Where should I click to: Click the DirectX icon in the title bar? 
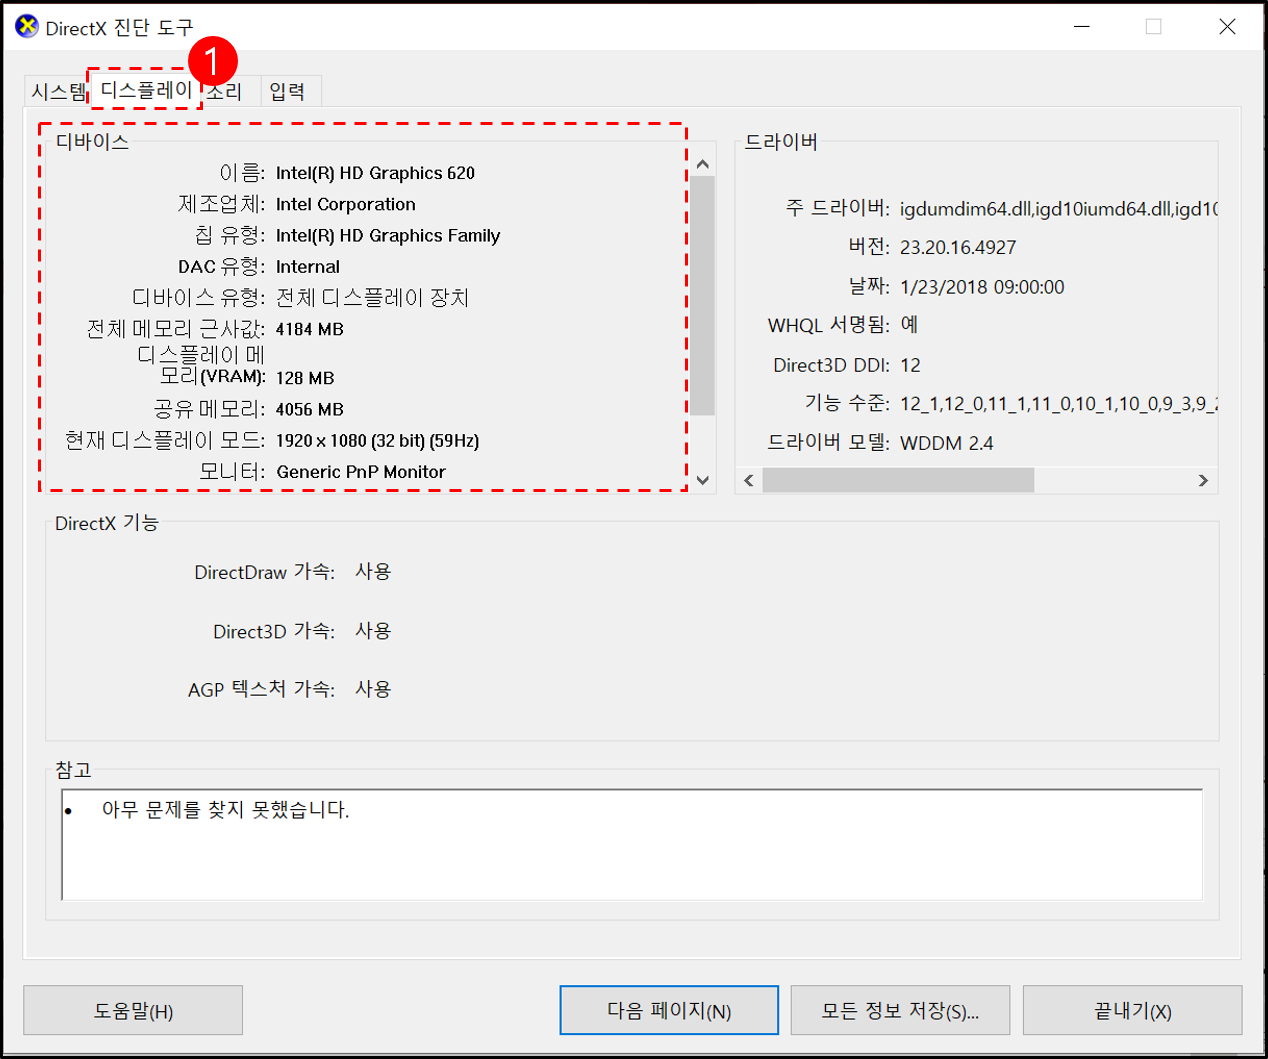pos(25,26)
